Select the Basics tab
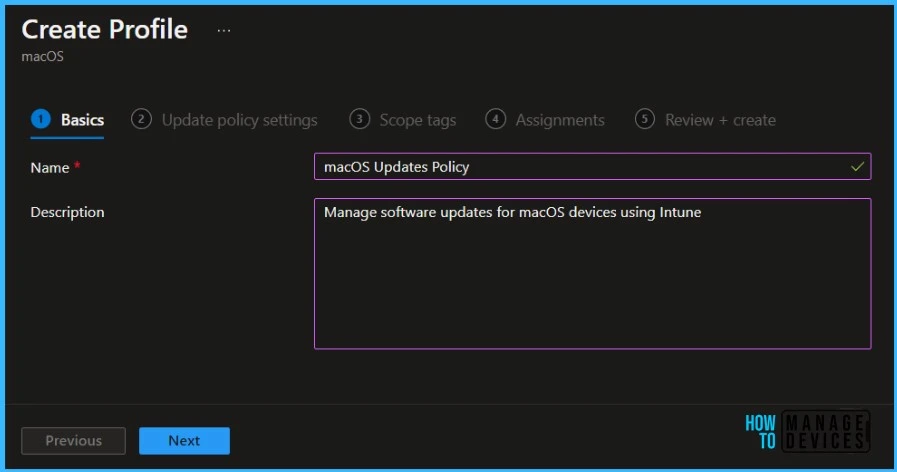 coord(68,120)
